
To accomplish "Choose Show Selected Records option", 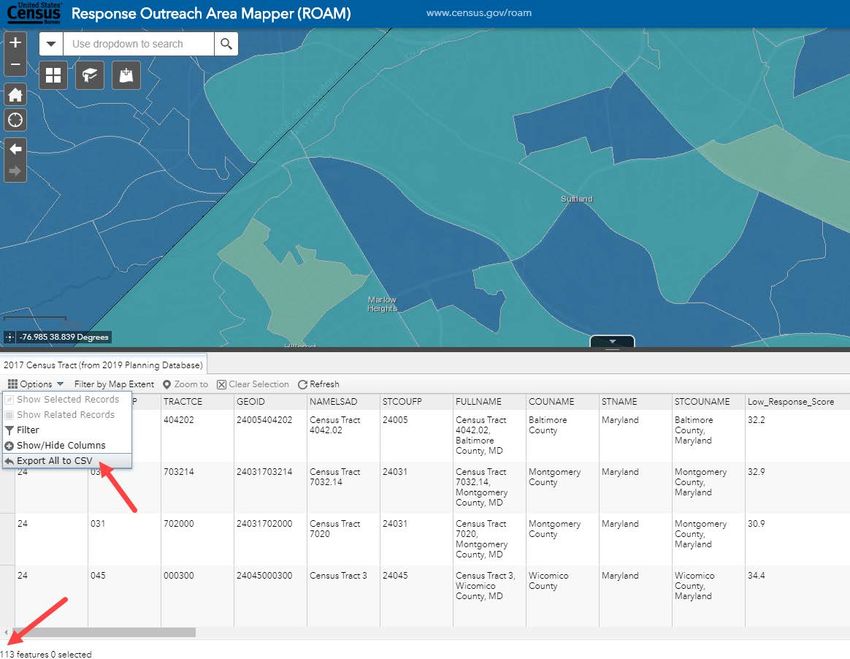I will tap(67, 399).
